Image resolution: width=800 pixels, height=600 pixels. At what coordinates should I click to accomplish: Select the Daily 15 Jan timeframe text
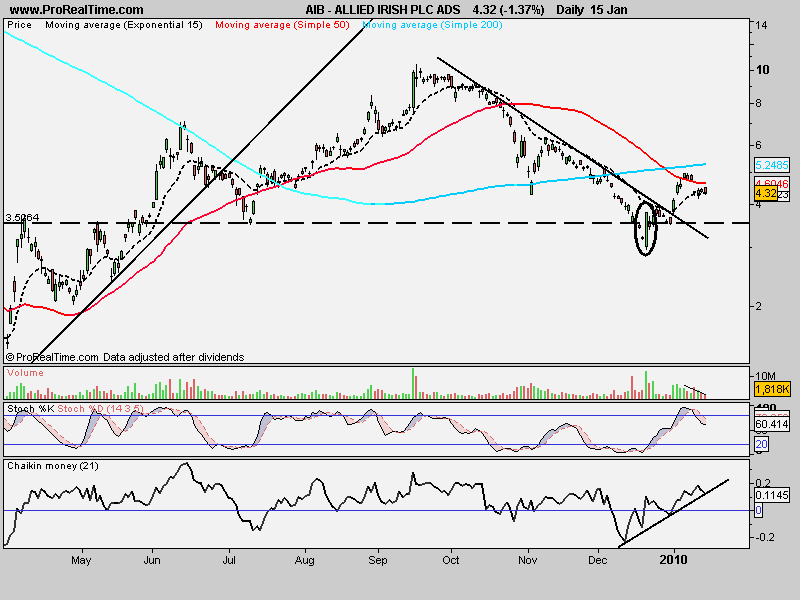(592, 10)
